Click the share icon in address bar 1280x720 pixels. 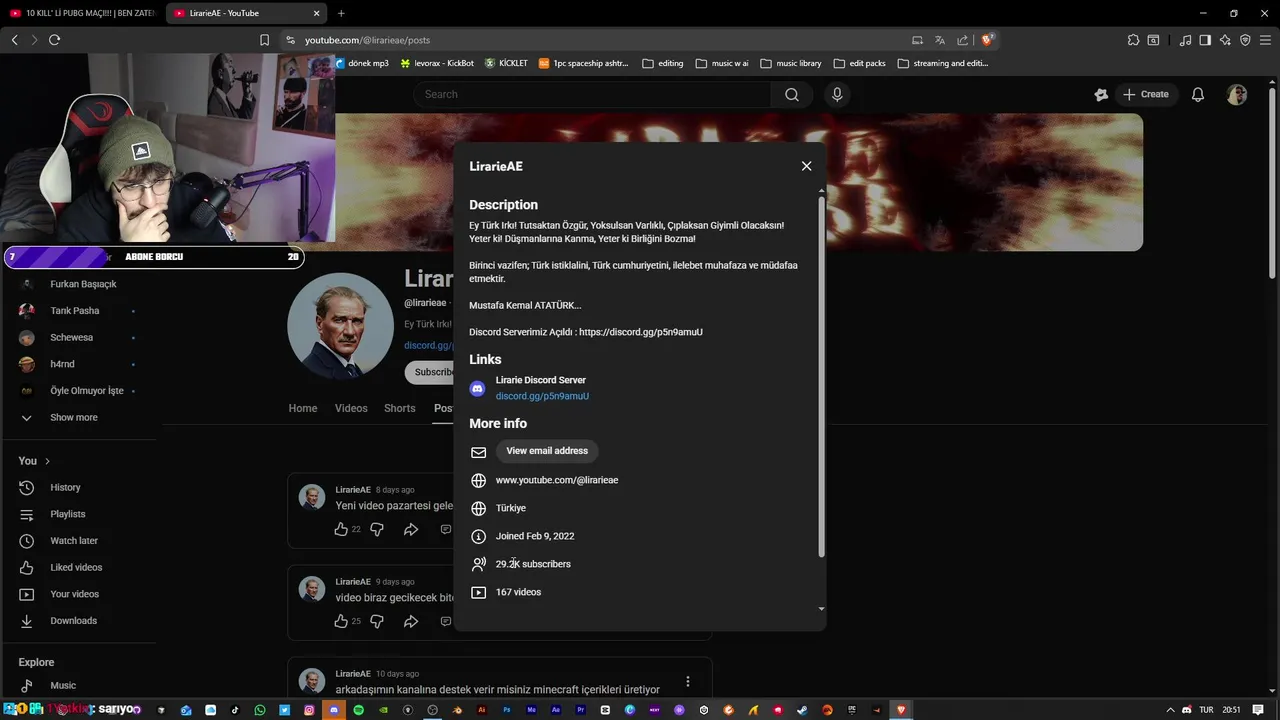962,40
